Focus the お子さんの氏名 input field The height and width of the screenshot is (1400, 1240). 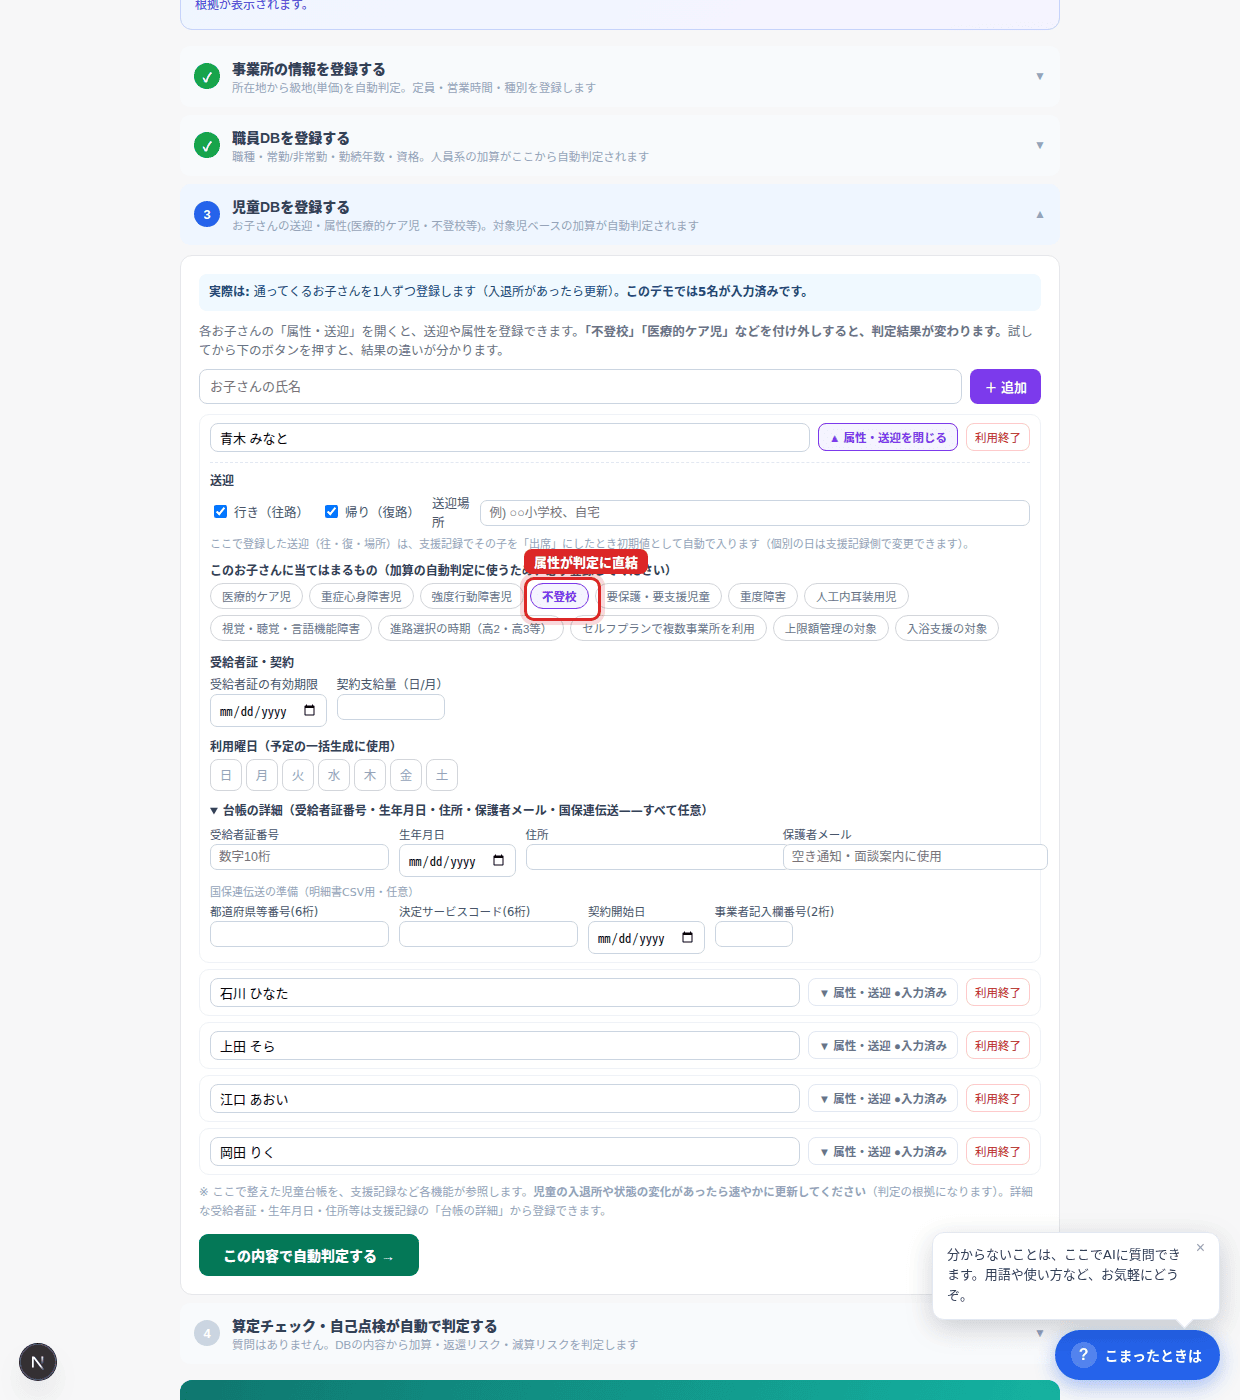tap(580, 387)
